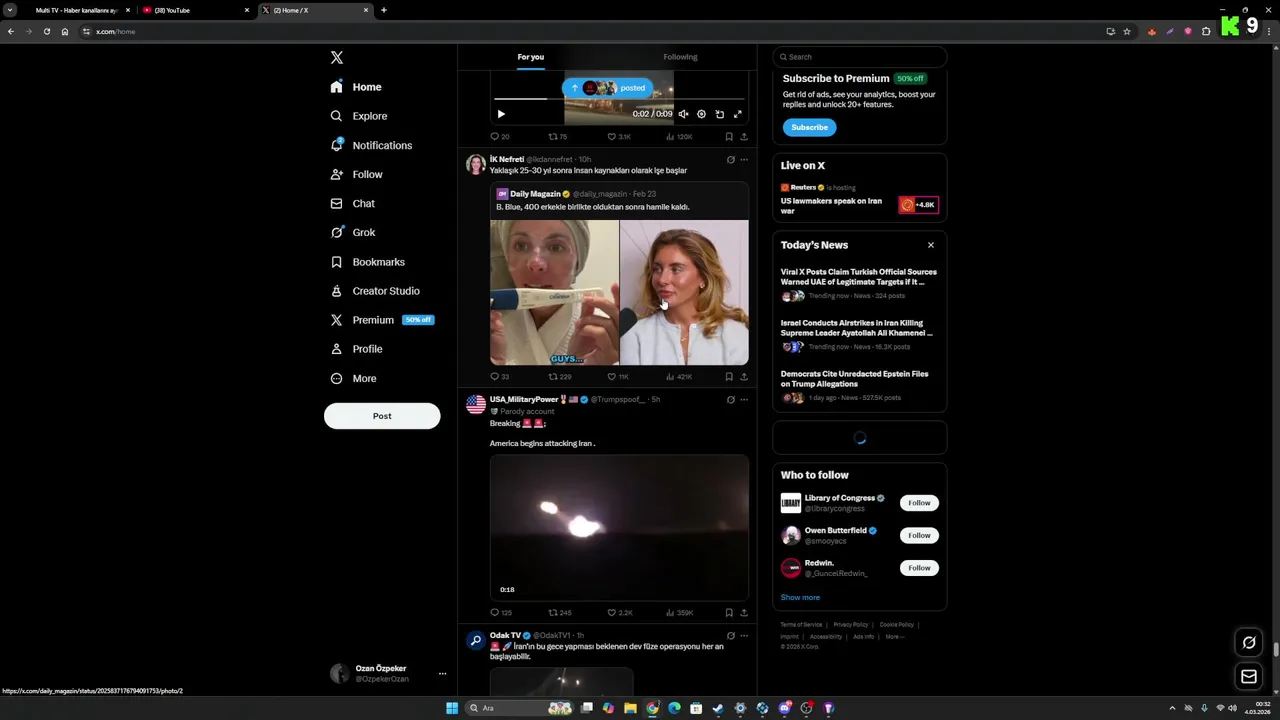Switch to the Following tab

coord(680,57)
